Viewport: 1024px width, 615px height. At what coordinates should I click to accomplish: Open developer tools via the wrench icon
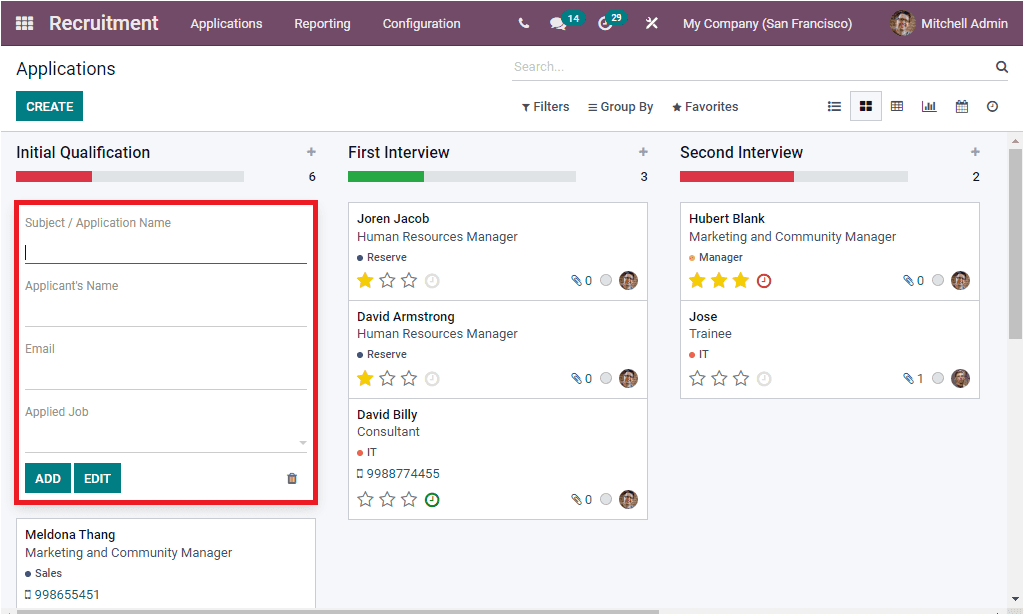(652, 22)
